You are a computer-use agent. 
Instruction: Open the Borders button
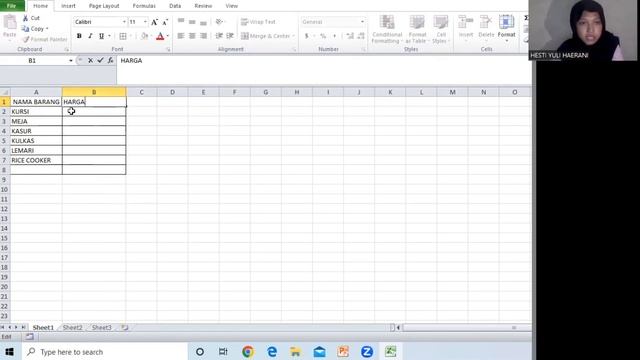click(123, 36)
